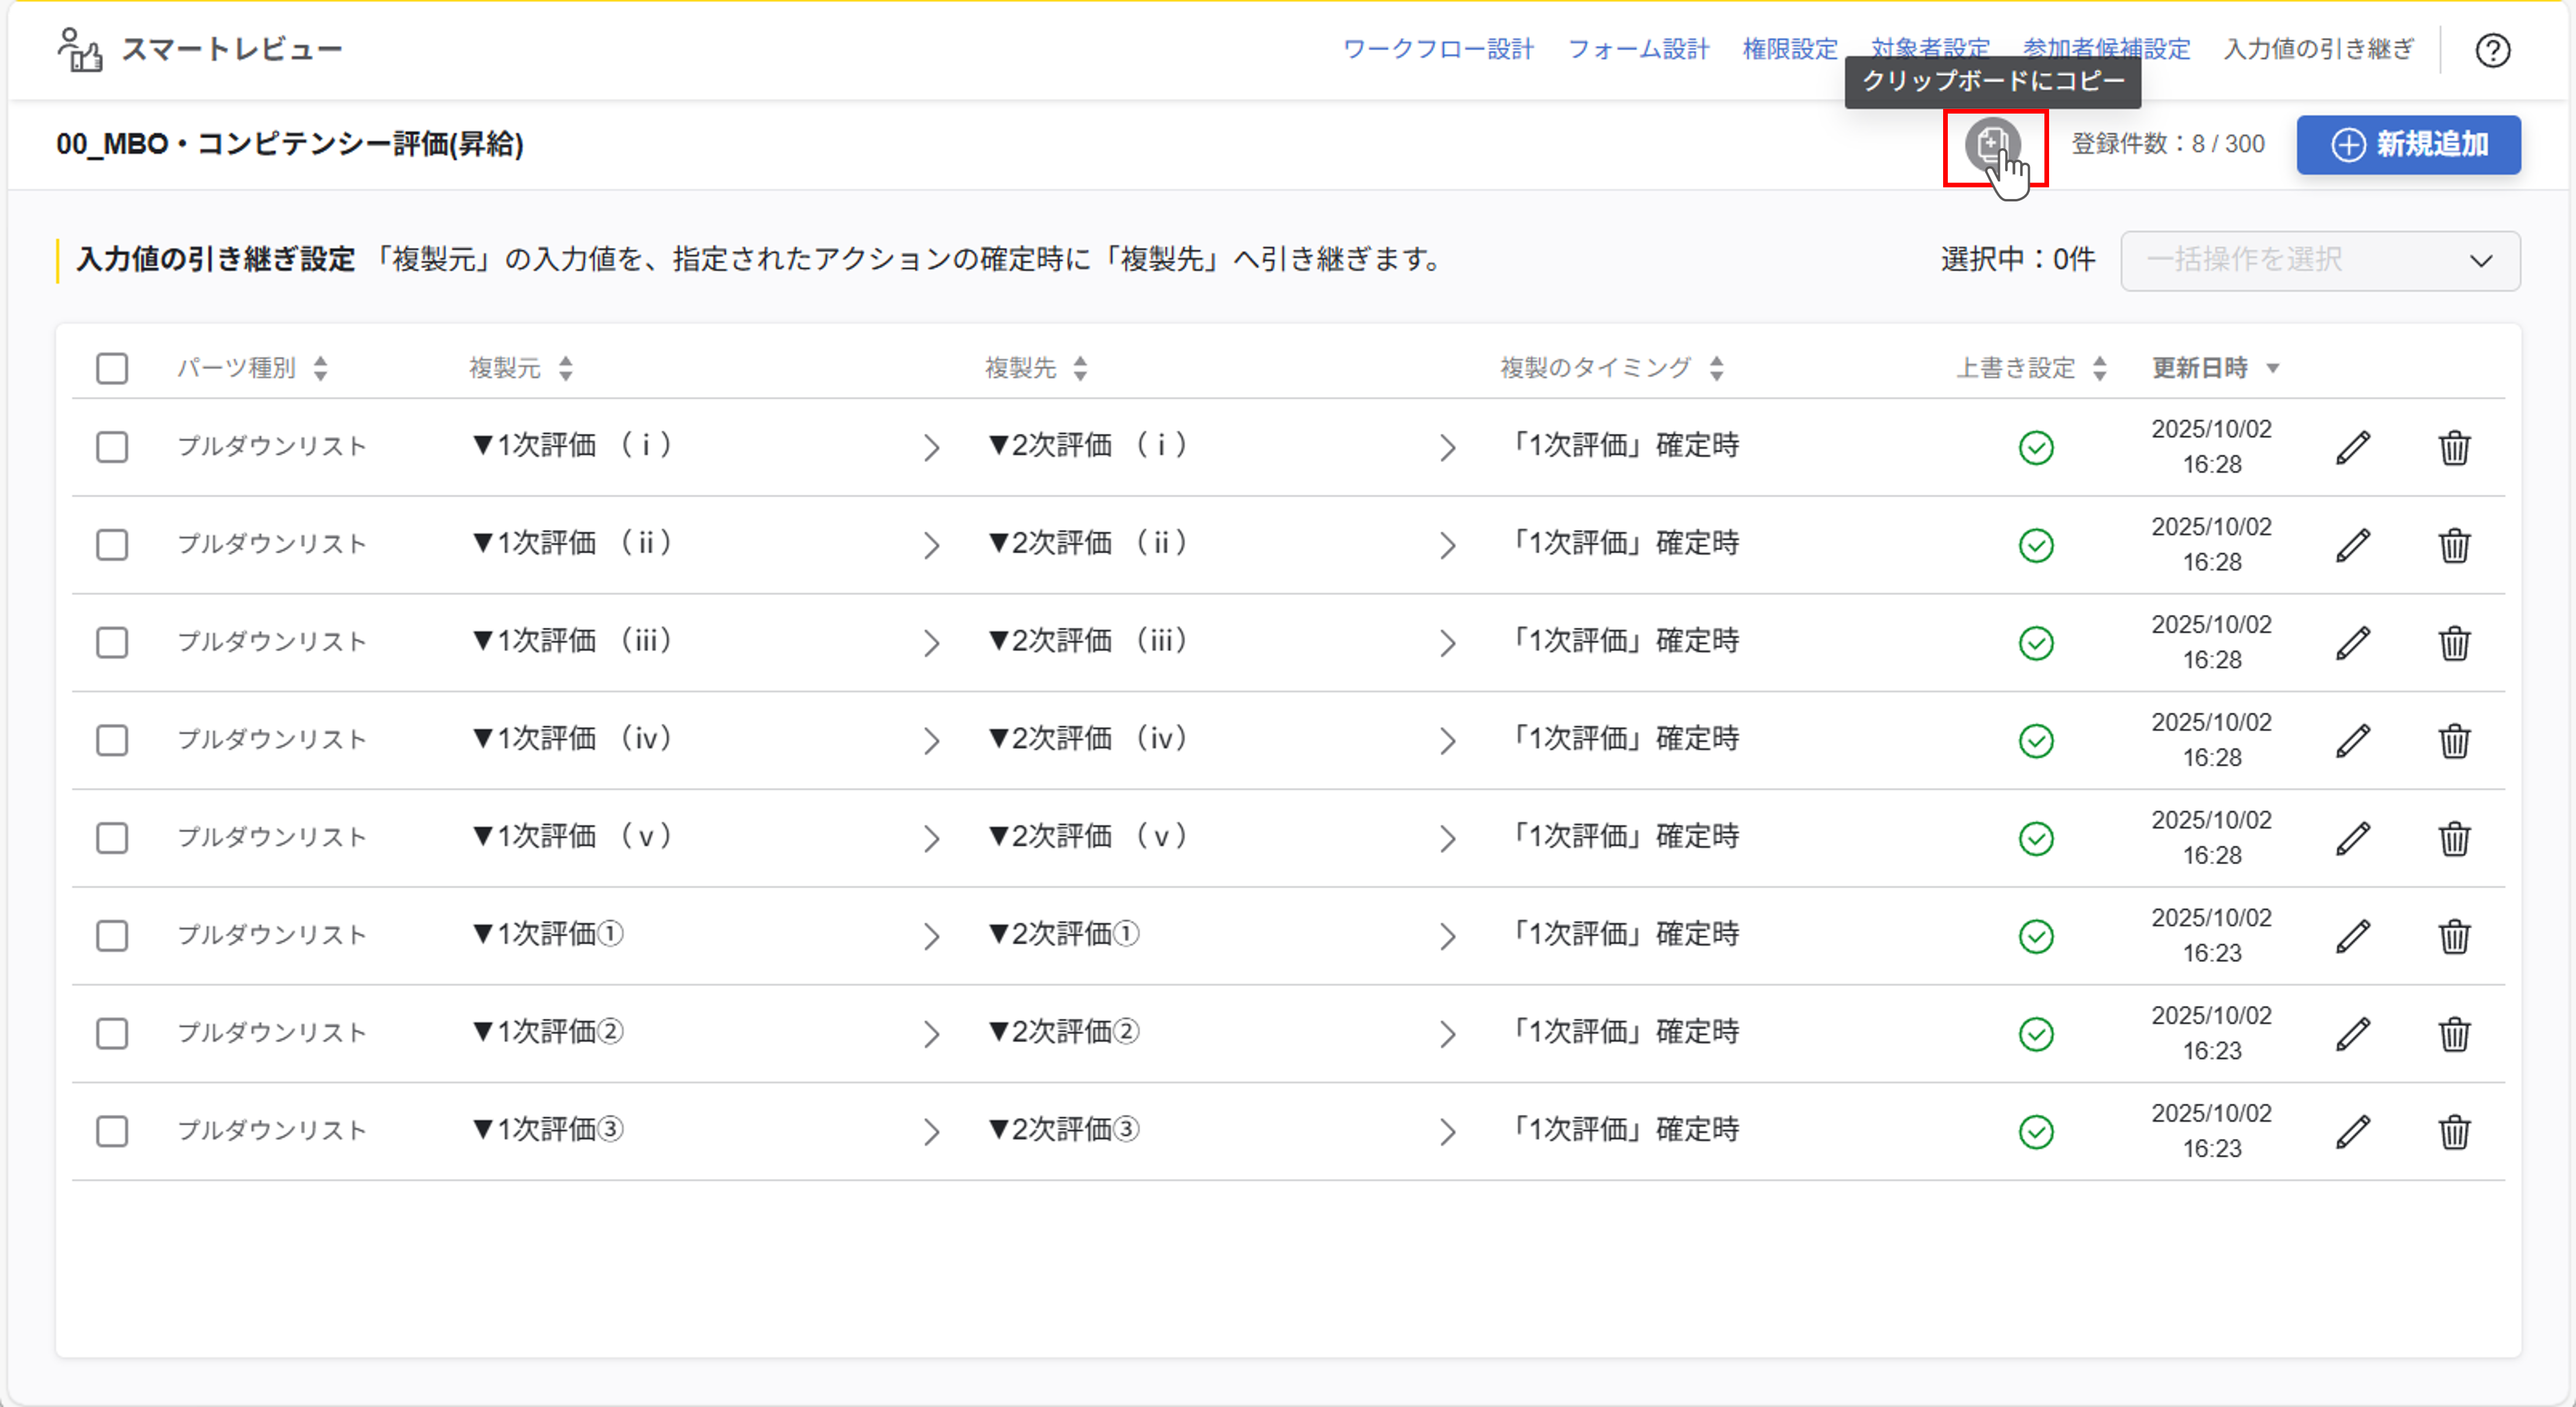This screenshot has height=1407, width=2576.
Task: Click trash icon for the 1次評価① row
Action: (2454, 936)
